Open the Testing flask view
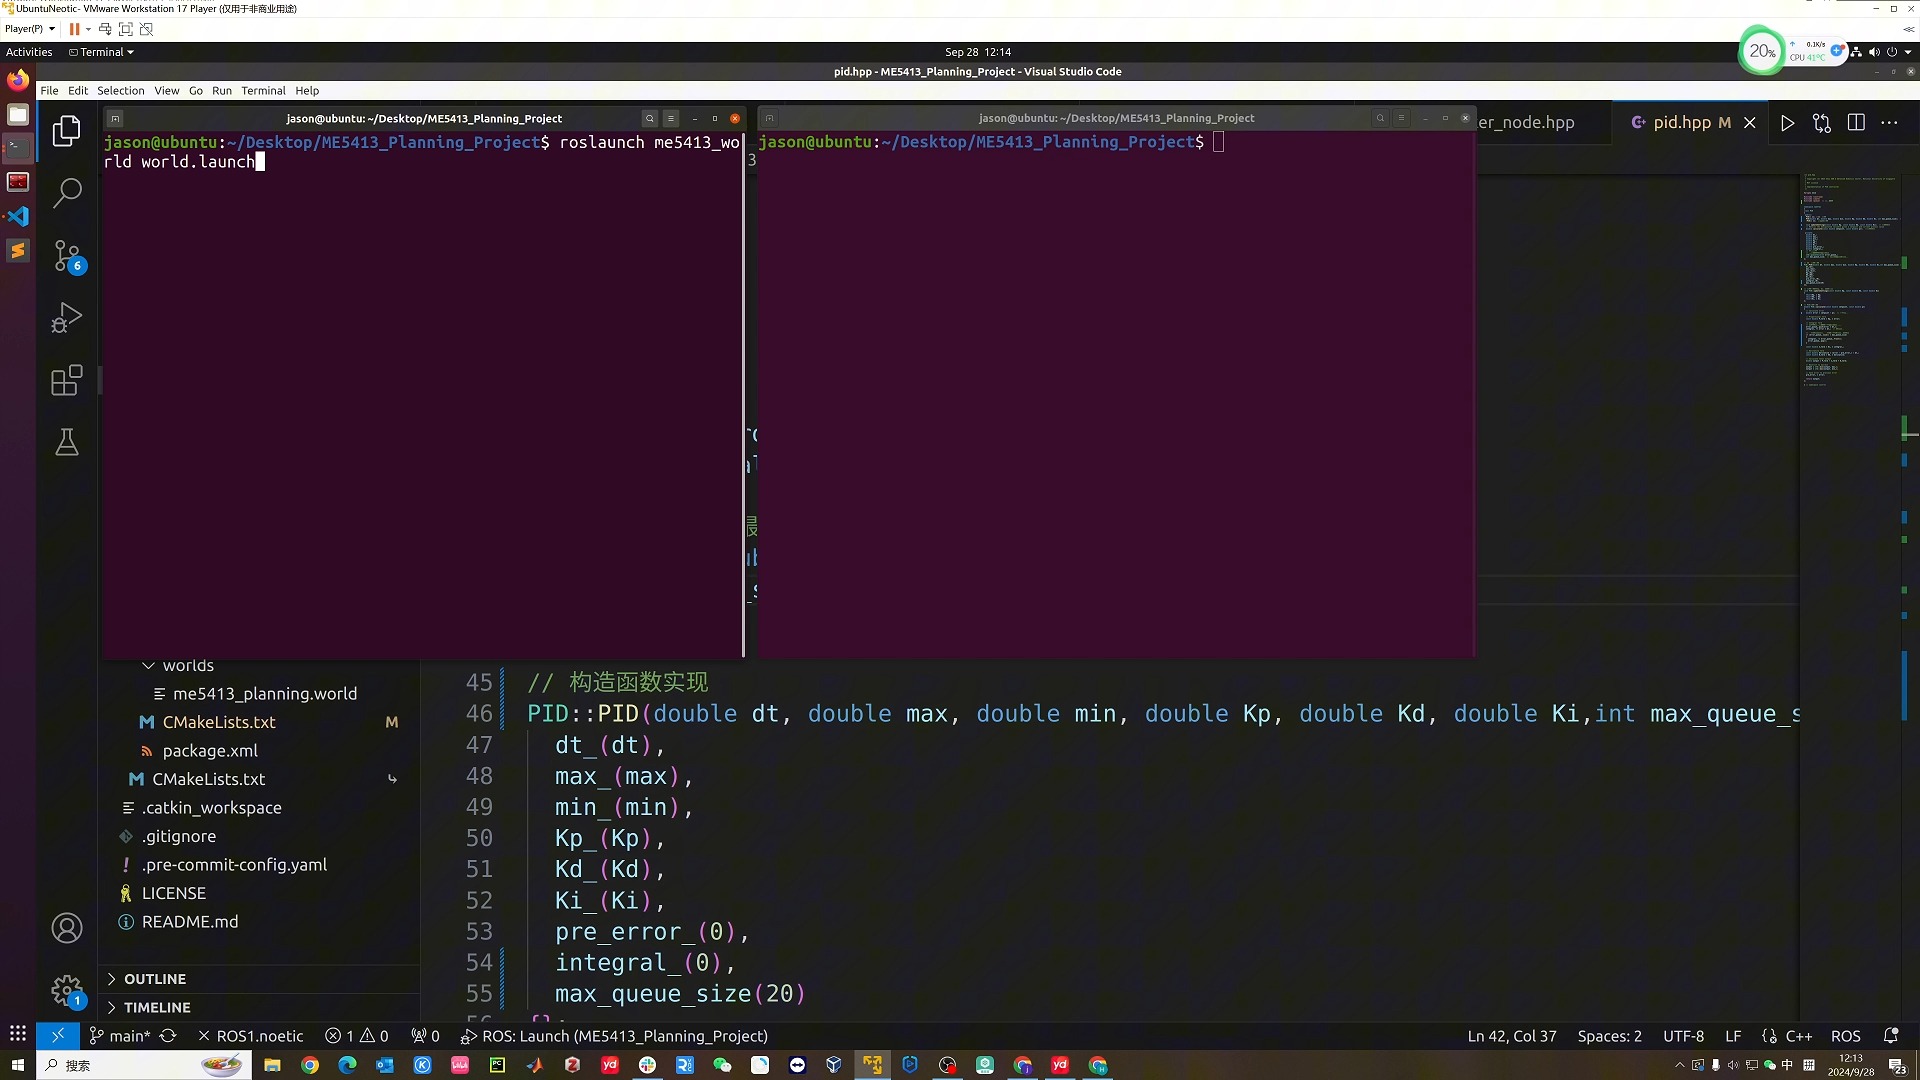 67,442
